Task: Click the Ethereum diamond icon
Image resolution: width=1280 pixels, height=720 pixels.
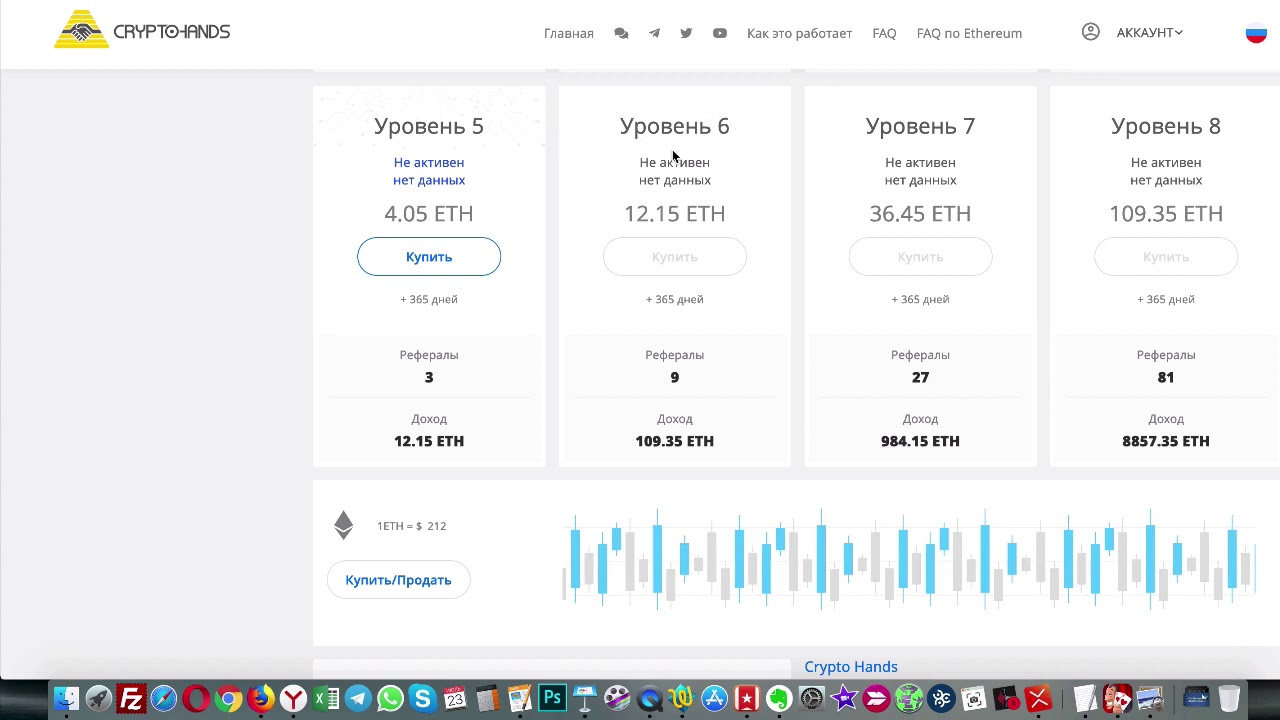Action: [344, 526]
